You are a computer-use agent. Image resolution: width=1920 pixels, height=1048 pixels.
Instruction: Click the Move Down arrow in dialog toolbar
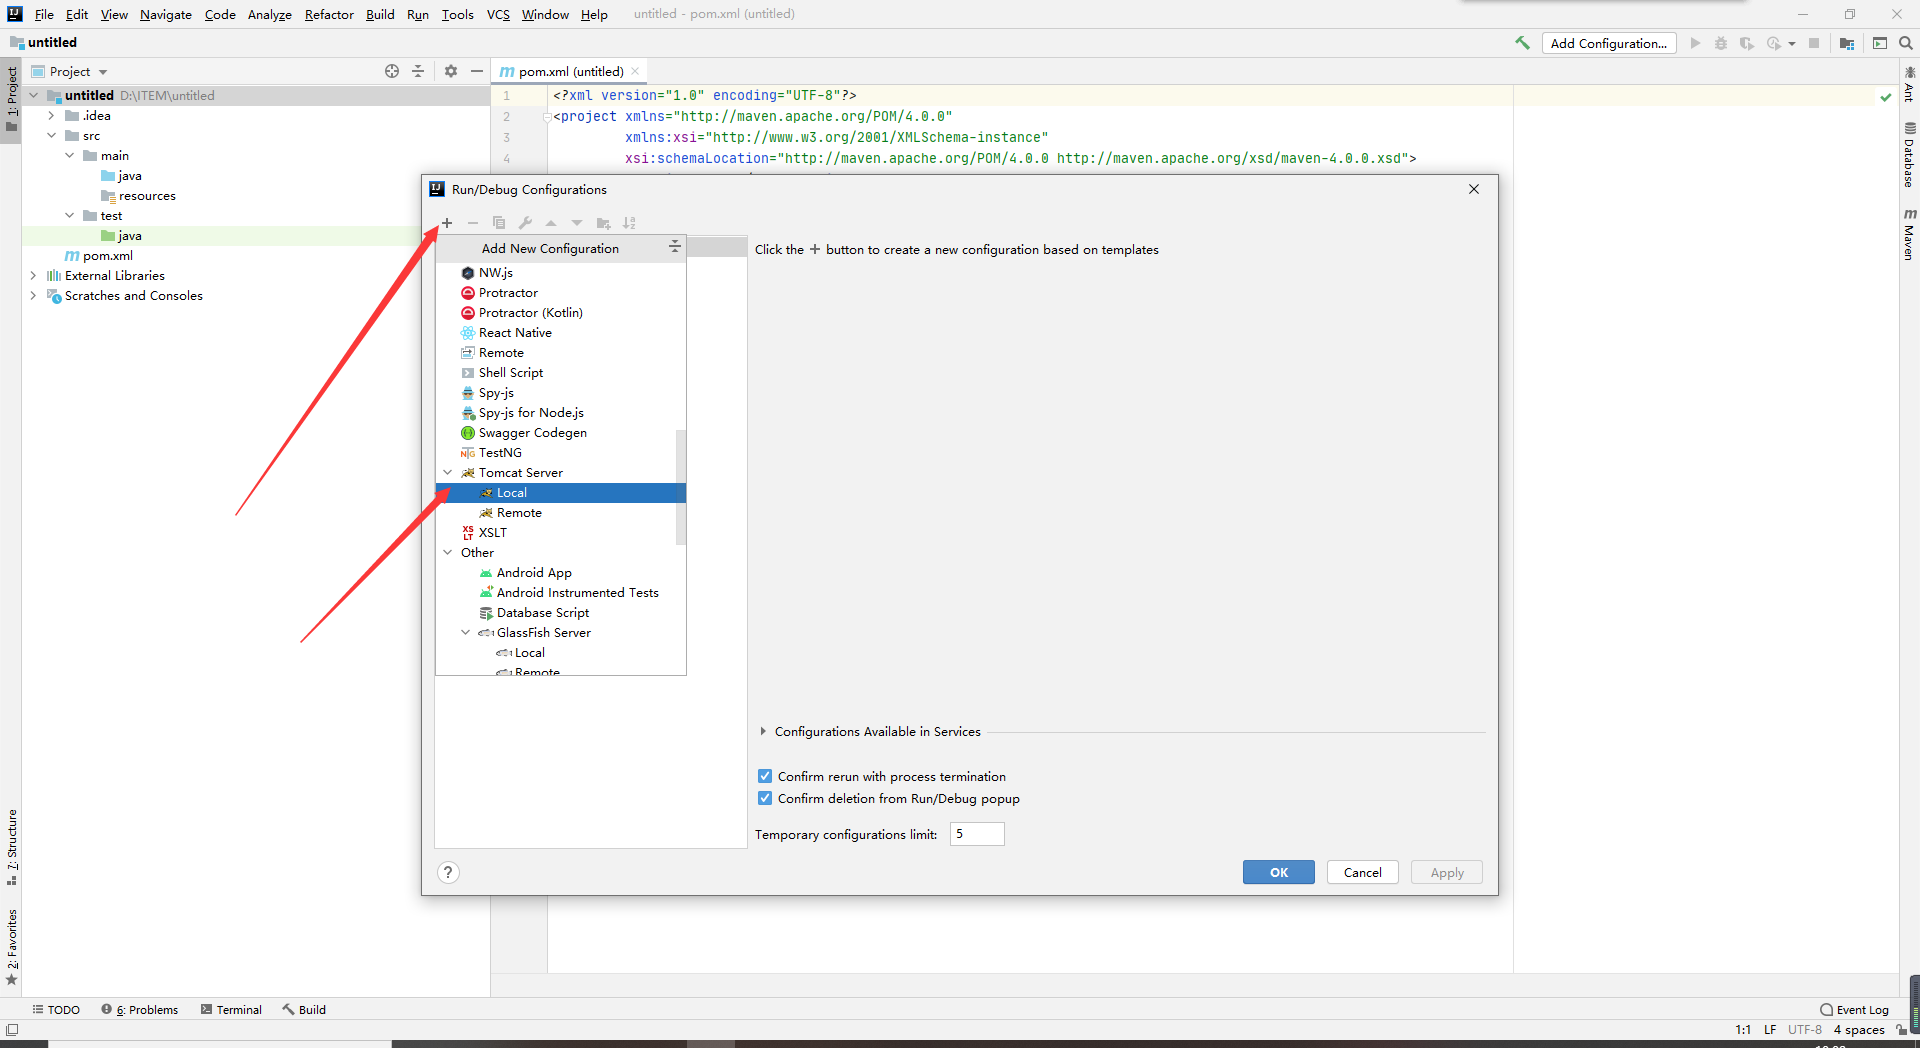[x=577, y=223]
